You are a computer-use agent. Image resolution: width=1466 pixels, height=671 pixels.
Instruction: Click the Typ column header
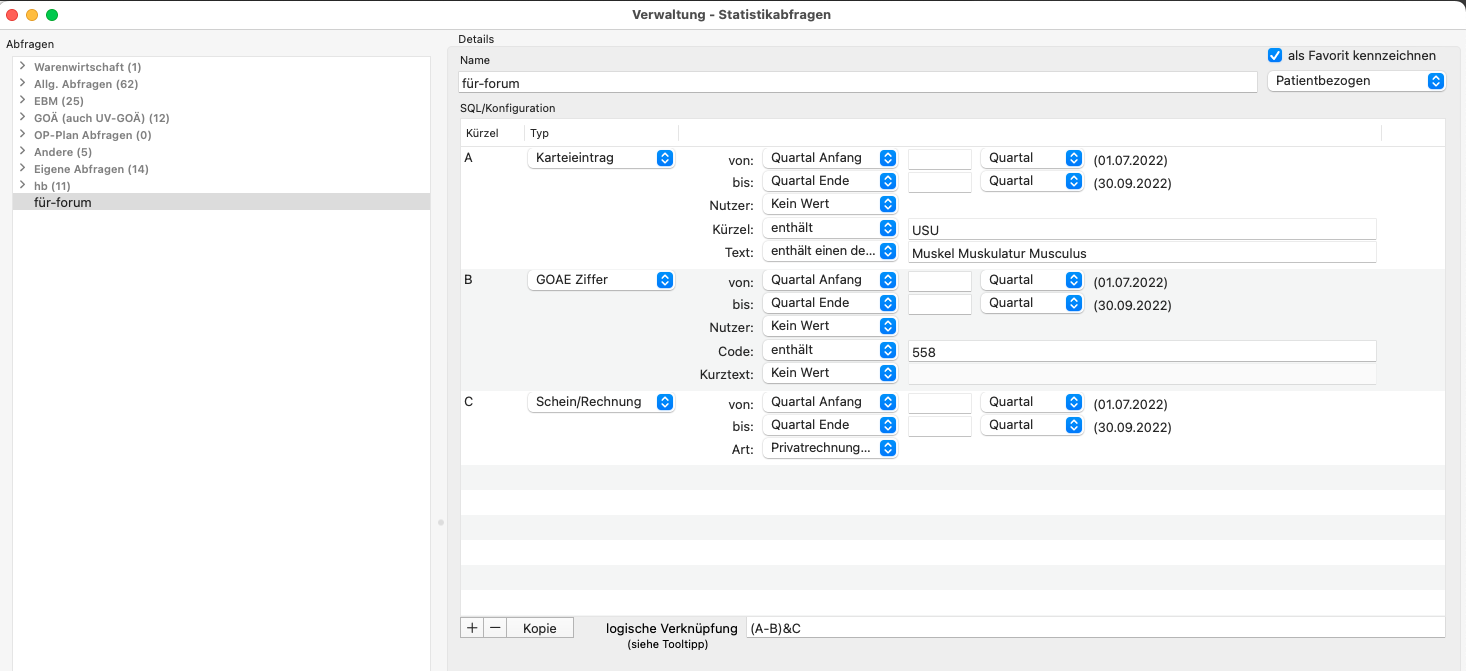[x=601, y=133]
